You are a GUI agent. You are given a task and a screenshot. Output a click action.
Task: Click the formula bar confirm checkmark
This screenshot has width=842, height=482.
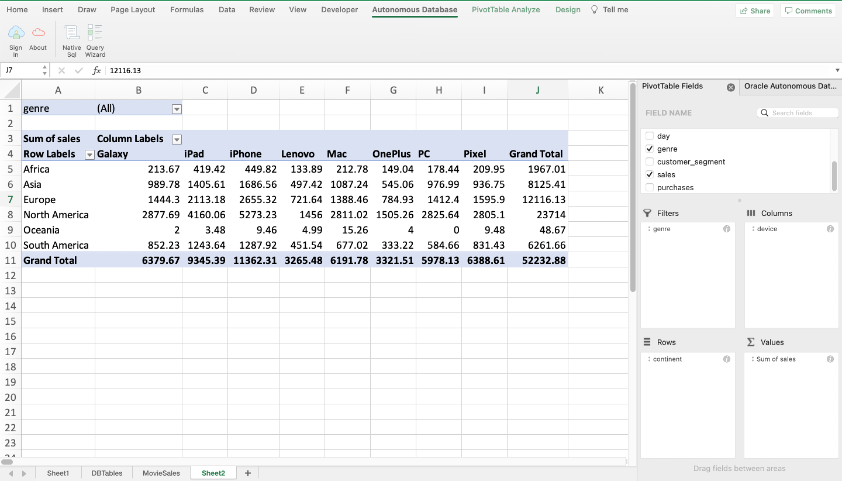pos(79,70)
